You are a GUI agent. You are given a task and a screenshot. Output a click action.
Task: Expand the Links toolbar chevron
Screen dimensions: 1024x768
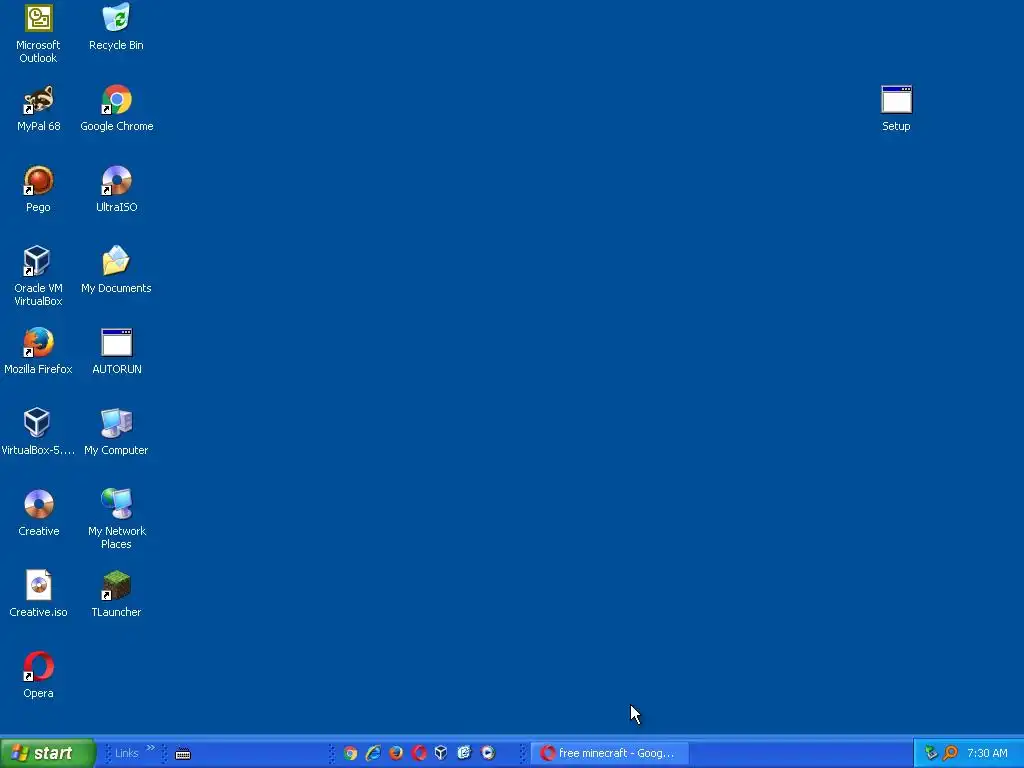[x=150, y=748]
